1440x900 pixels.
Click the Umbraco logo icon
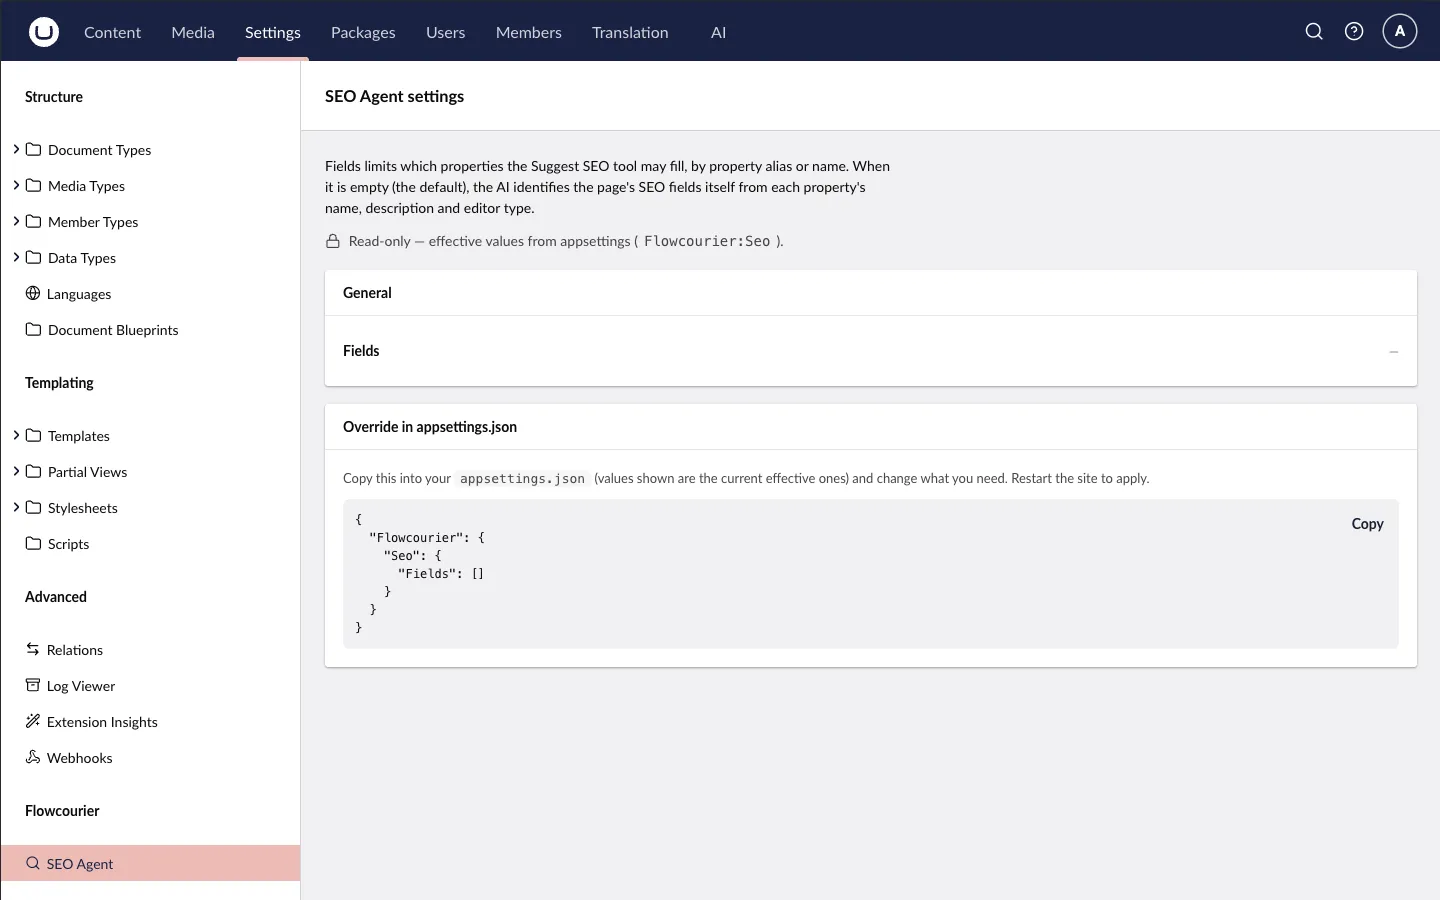coord(44,32)
